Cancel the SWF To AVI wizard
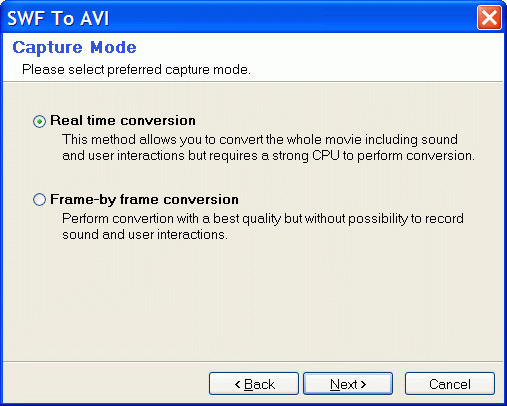The image size is (507, 406). (x=450, y=384)
